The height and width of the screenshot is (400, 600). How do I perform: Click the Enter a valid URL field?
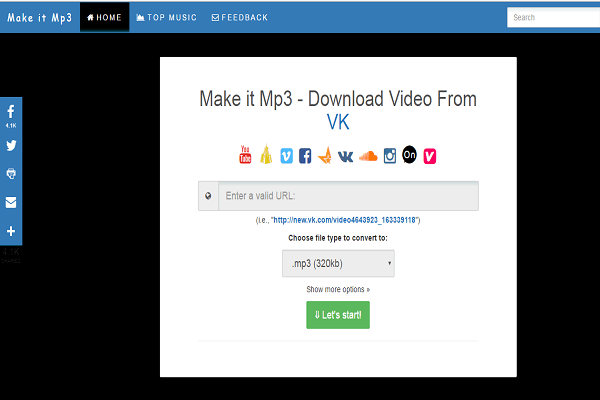(x=348, y=196)
